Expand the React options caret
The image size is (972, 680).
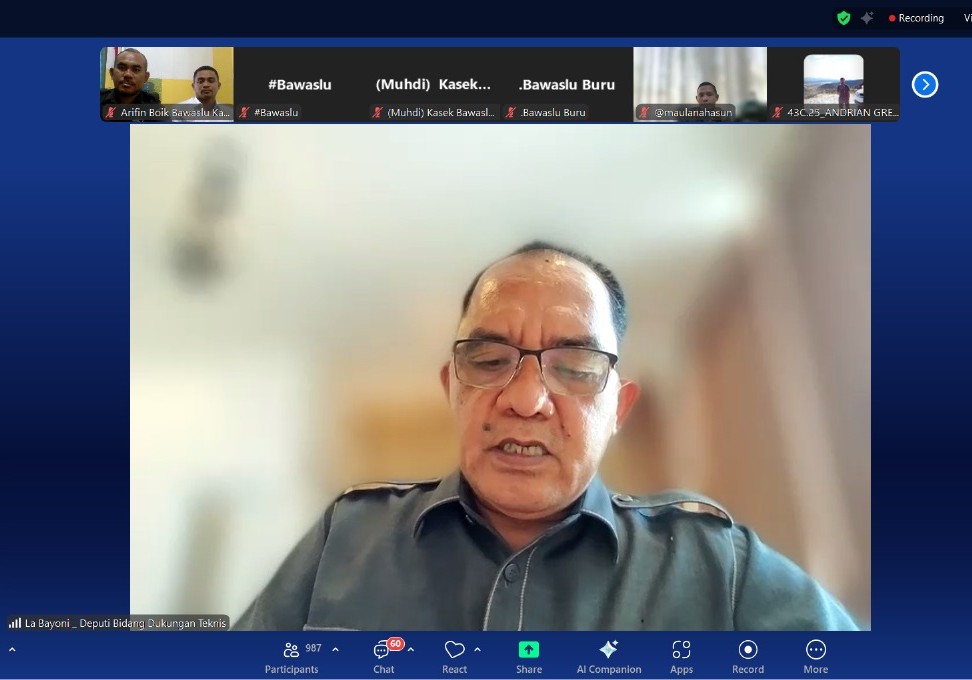477,650
